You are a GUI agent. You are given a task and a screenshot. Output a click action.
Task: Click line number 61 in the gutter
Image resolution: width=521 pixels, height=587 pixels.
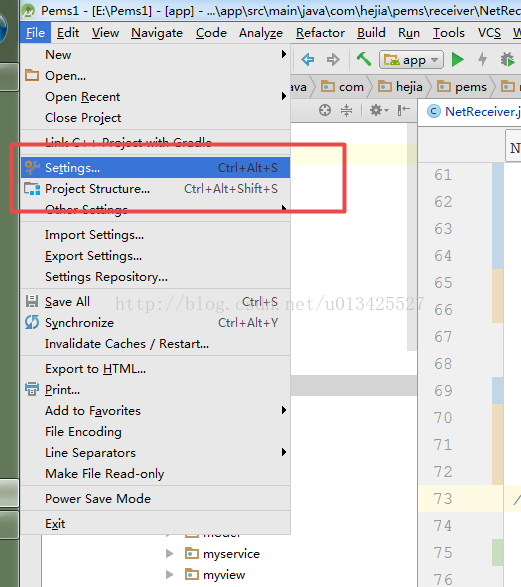(443, 175)
